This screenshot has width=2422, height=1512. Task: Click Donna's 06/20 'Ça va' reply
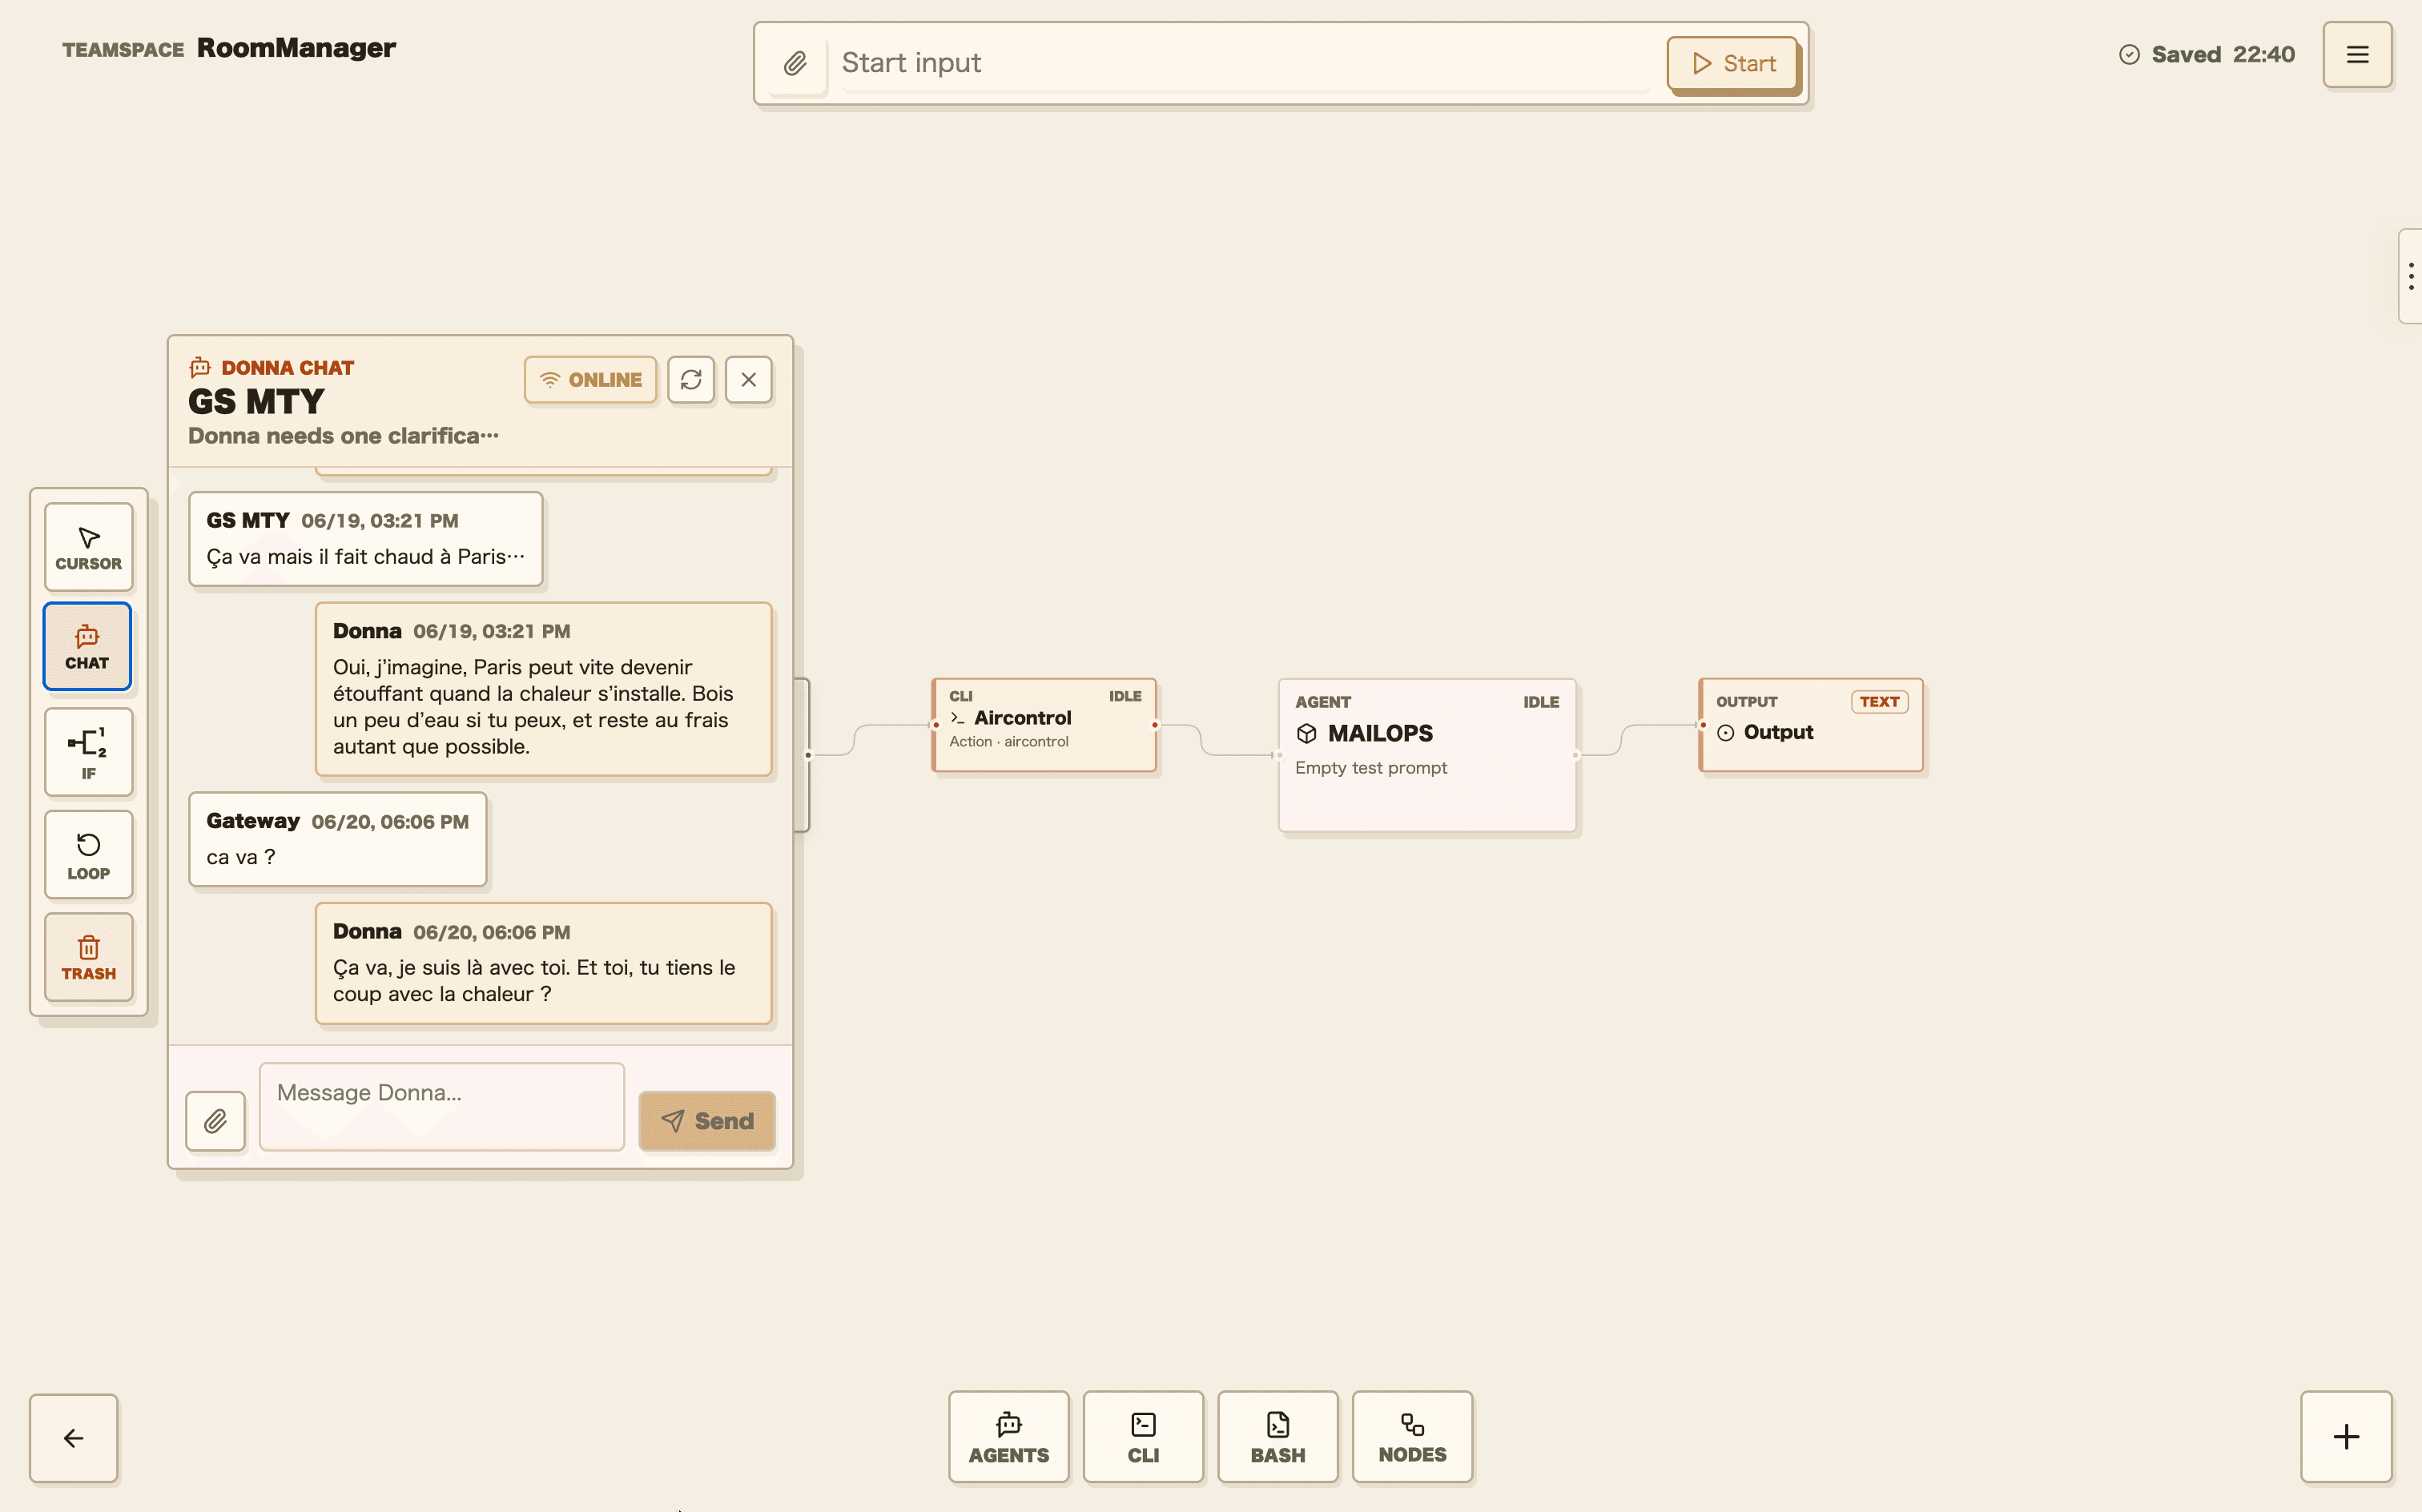pyautogui.click(x=543, y=963)
